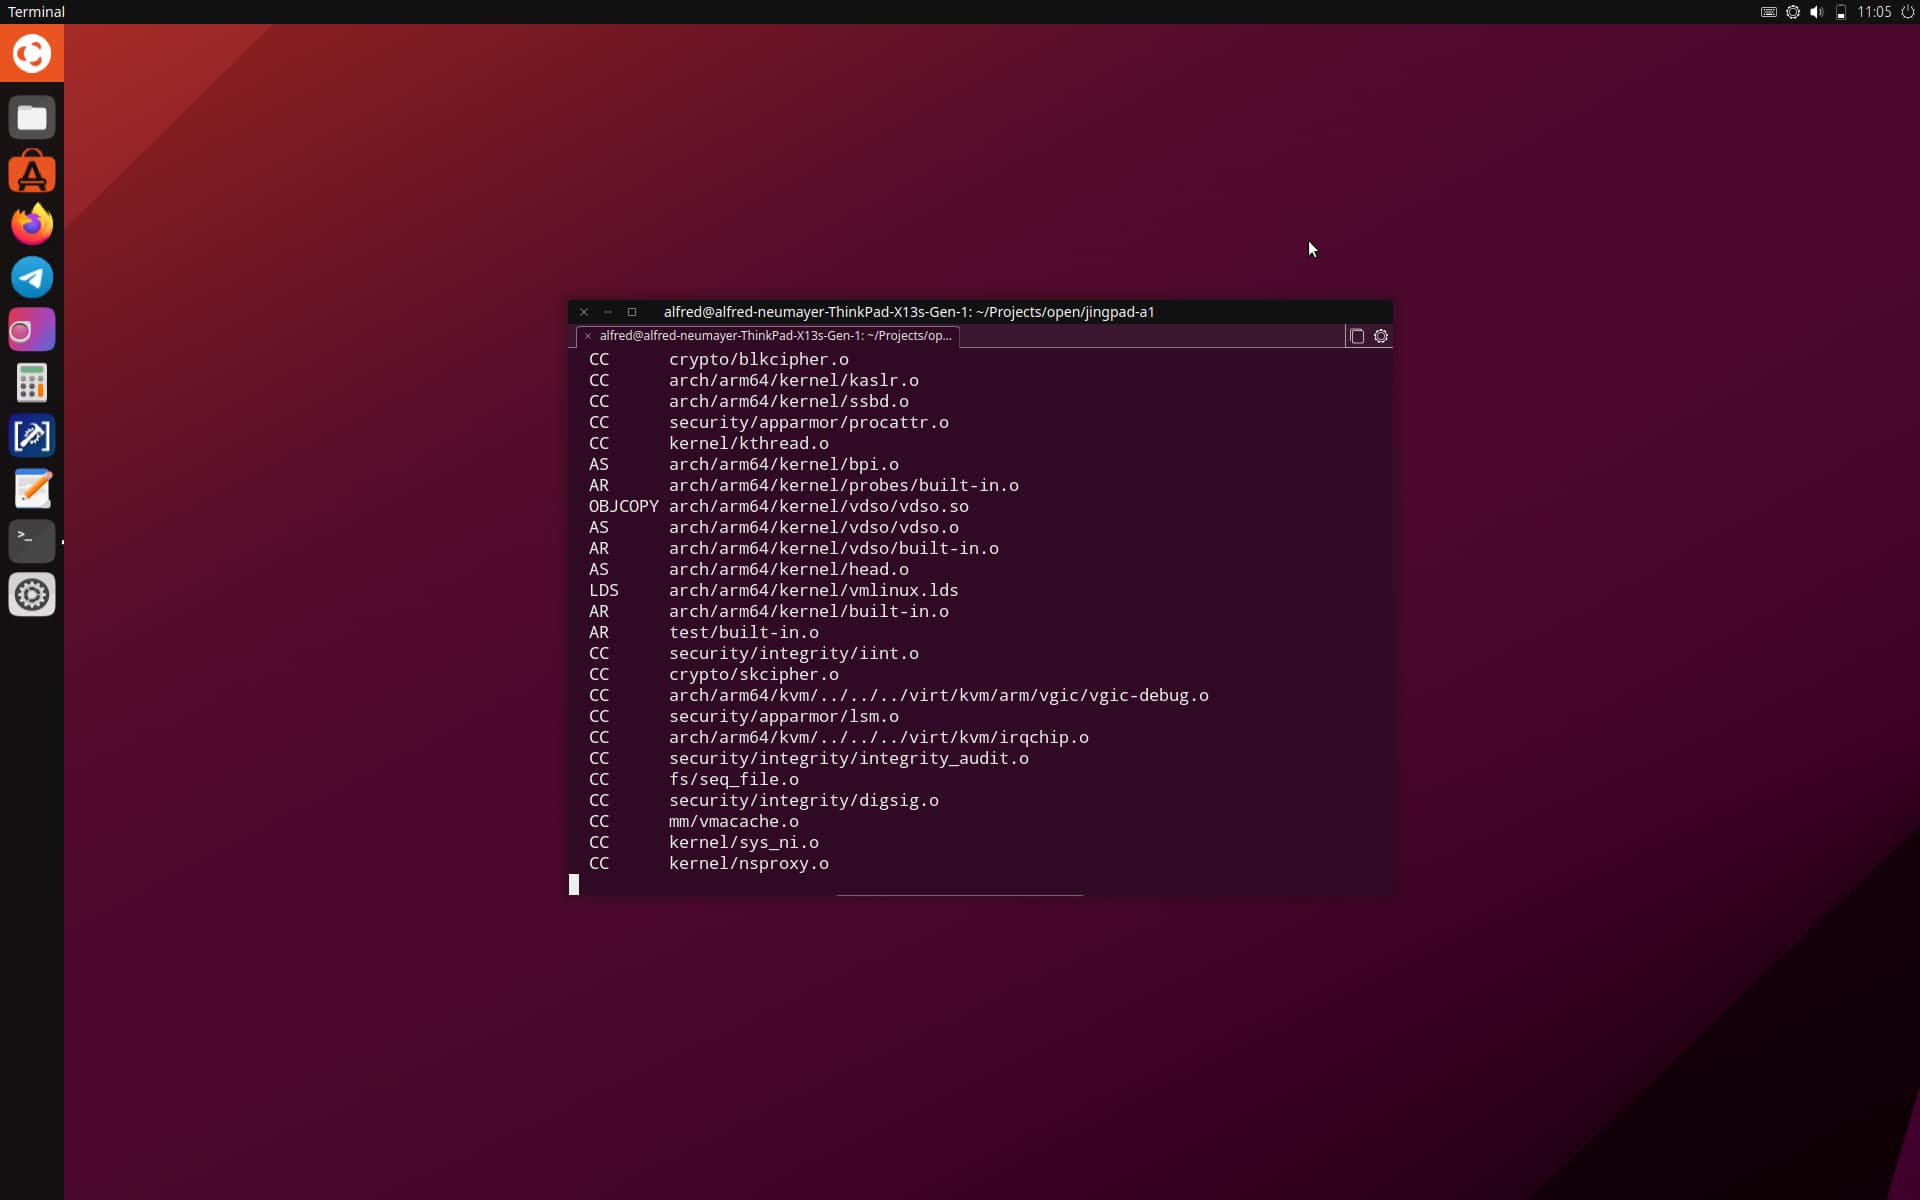Expand the battery indicator menu
1920x1200 pixels.
[x=1840, y=12]
